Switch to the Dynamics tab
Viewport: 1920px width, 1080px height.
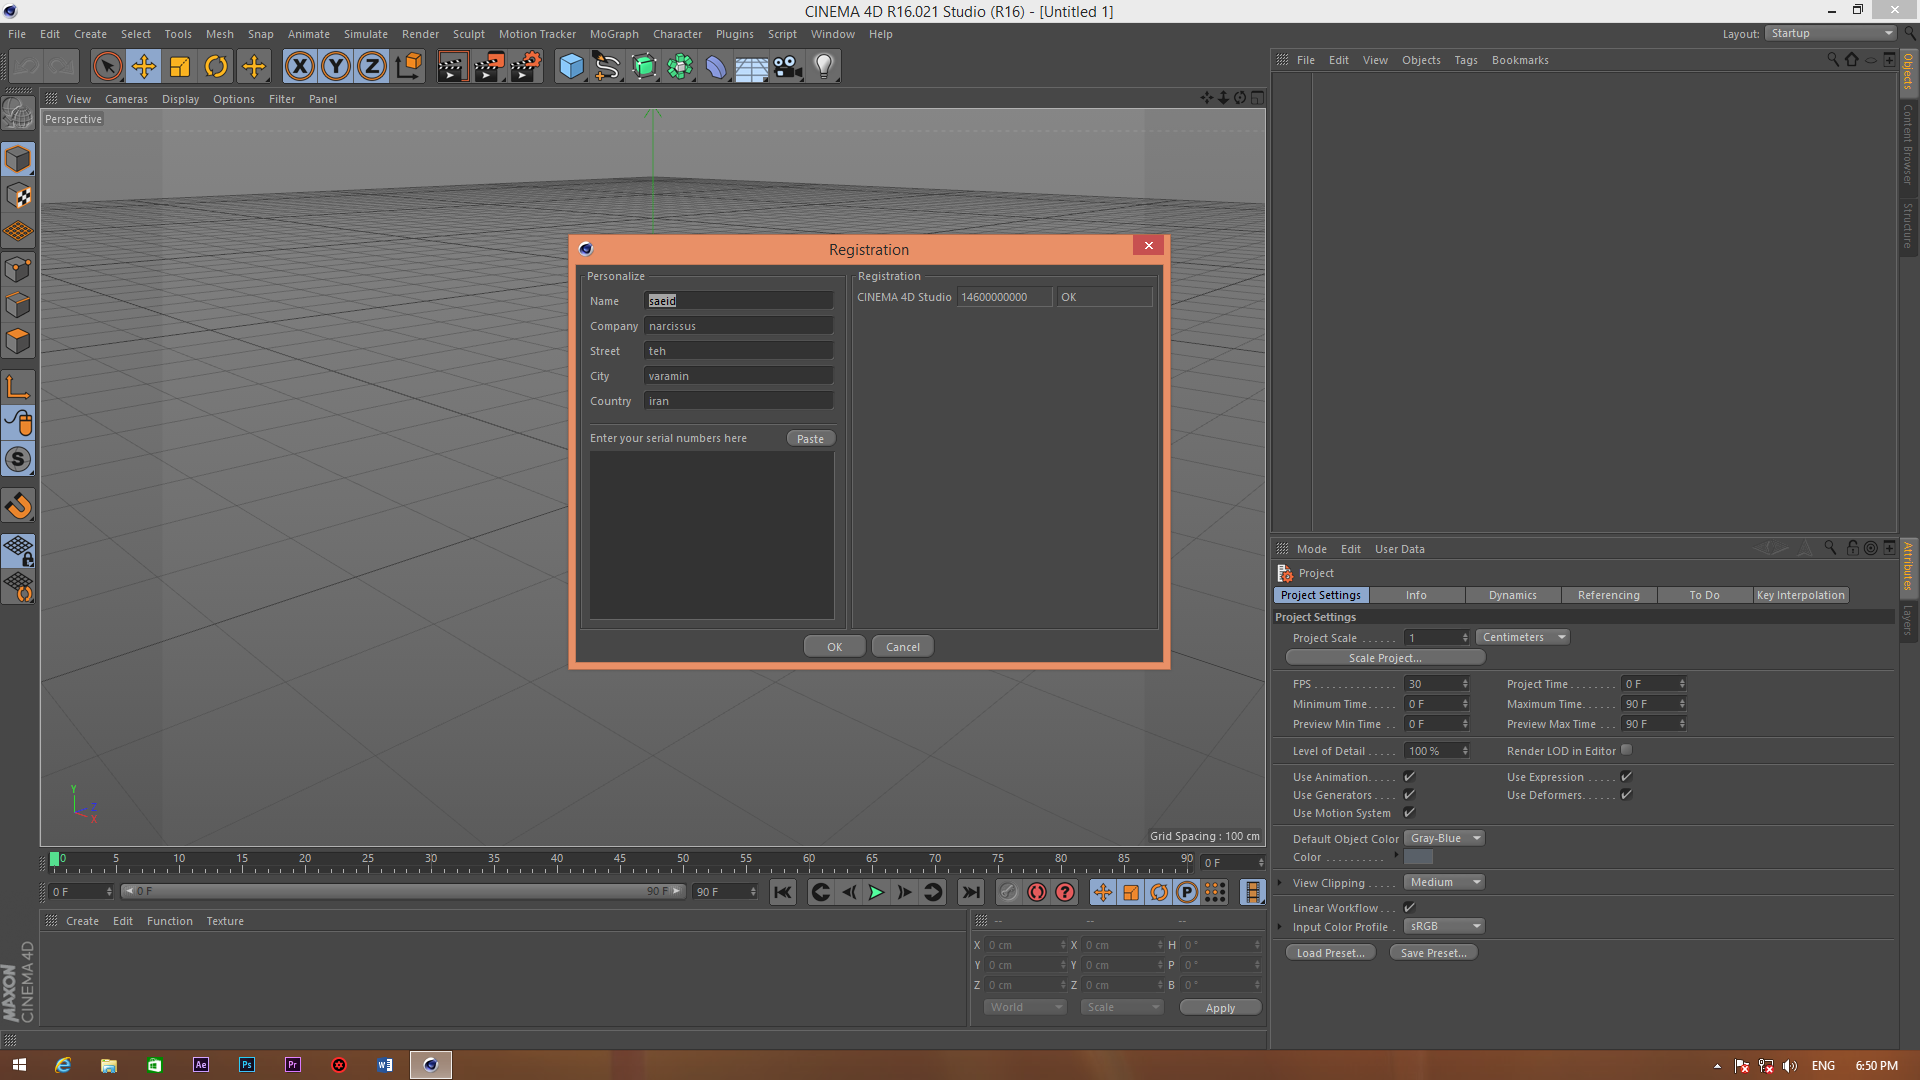(1512, 595)
